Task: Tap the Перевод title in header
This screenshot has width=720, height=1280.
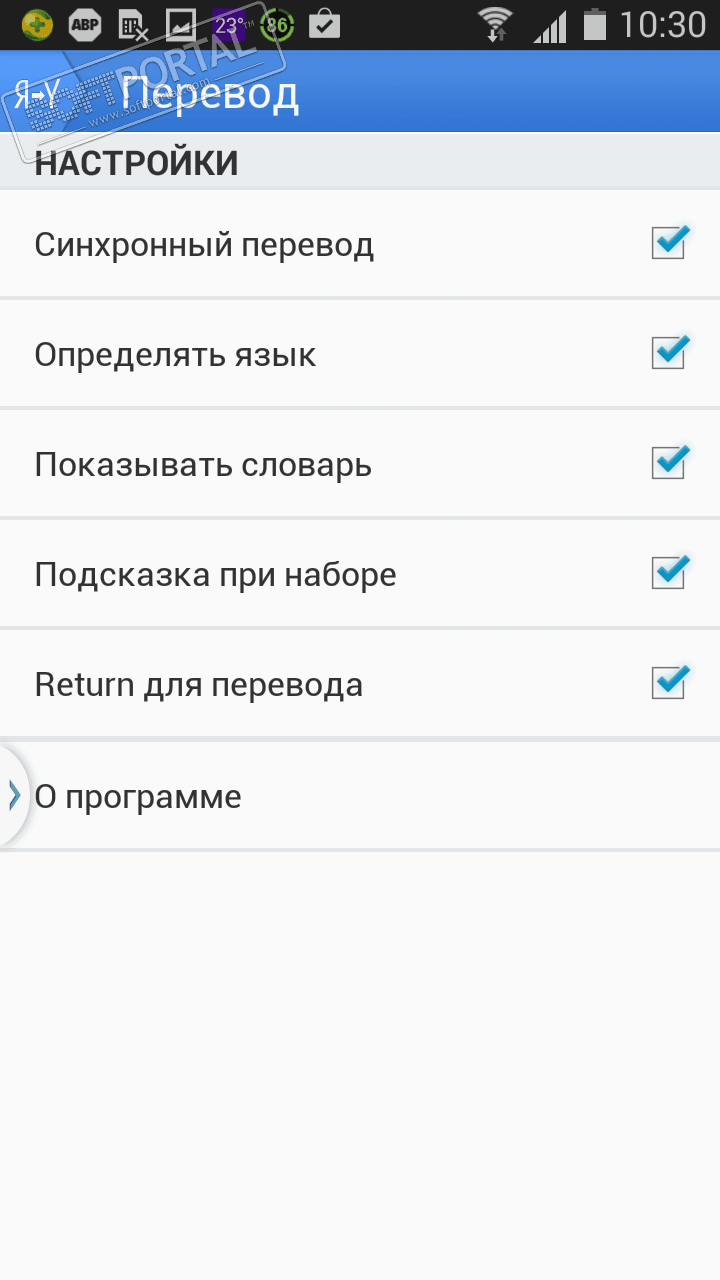Action: click(x=210, y=94)
